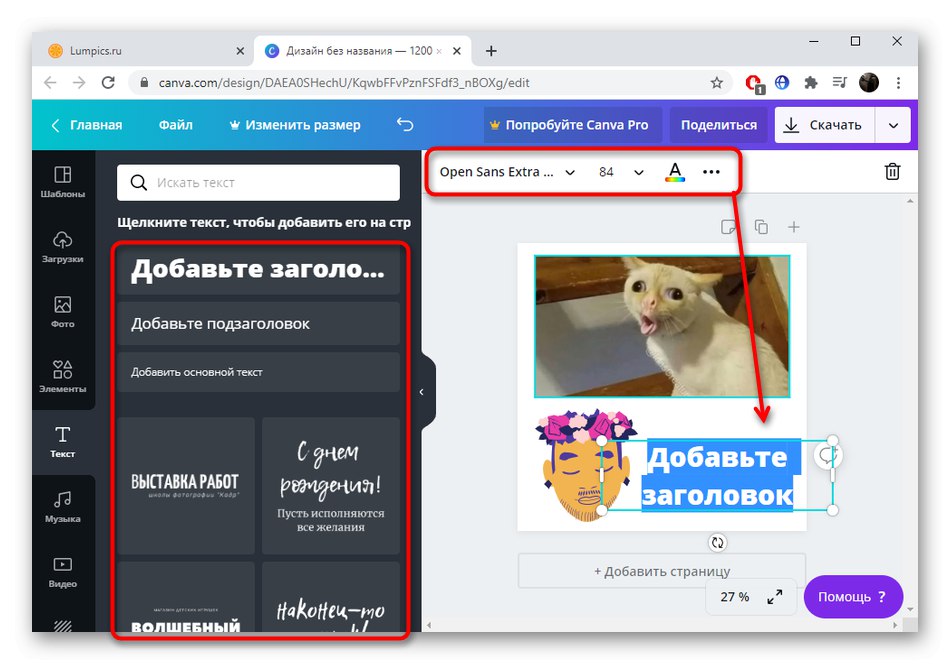The image size is (950, 664).
Task: Duplicate the page using copy icon
Action: pos(761,226)
